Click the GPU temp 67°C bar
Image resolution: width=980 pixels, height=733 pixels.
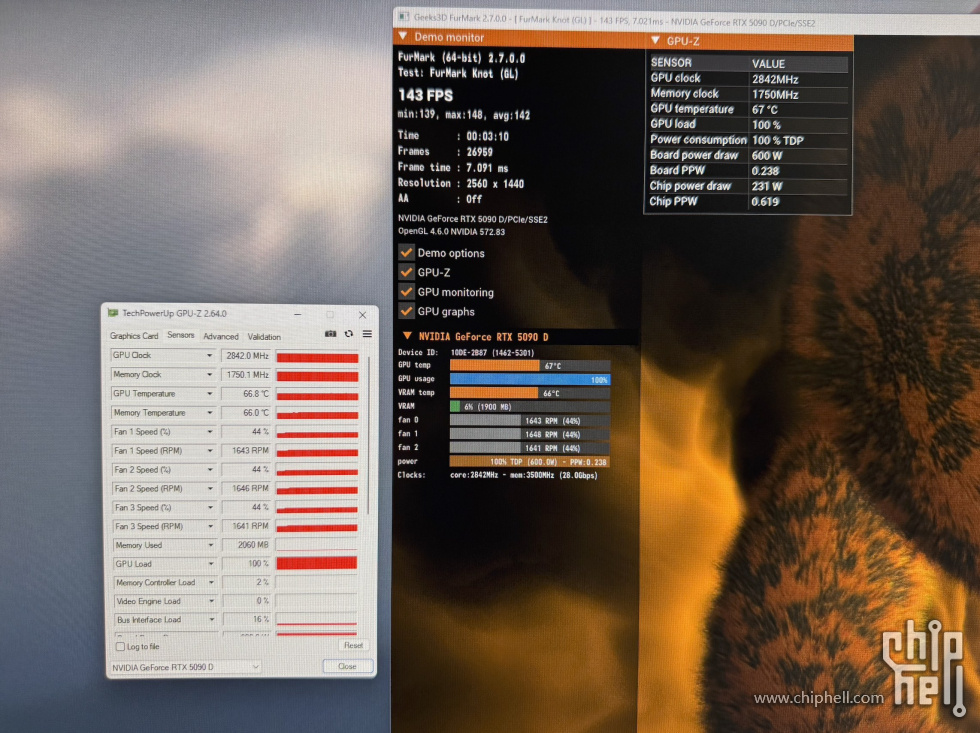tap(530, 366)
